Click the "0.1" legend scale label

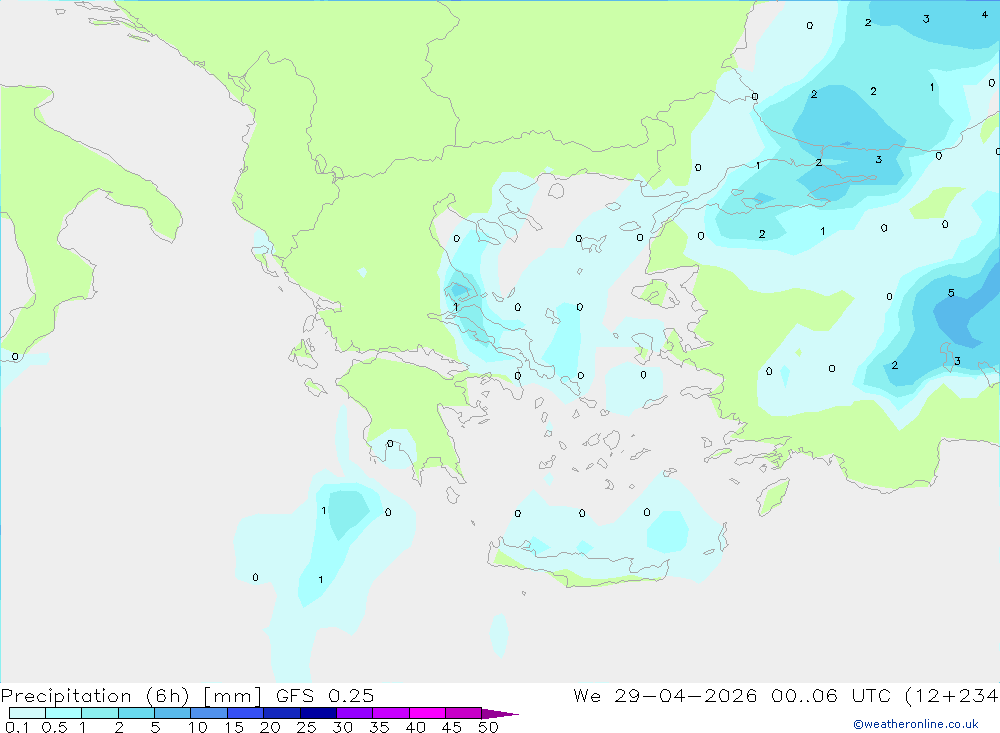click(x=17, y=727)
